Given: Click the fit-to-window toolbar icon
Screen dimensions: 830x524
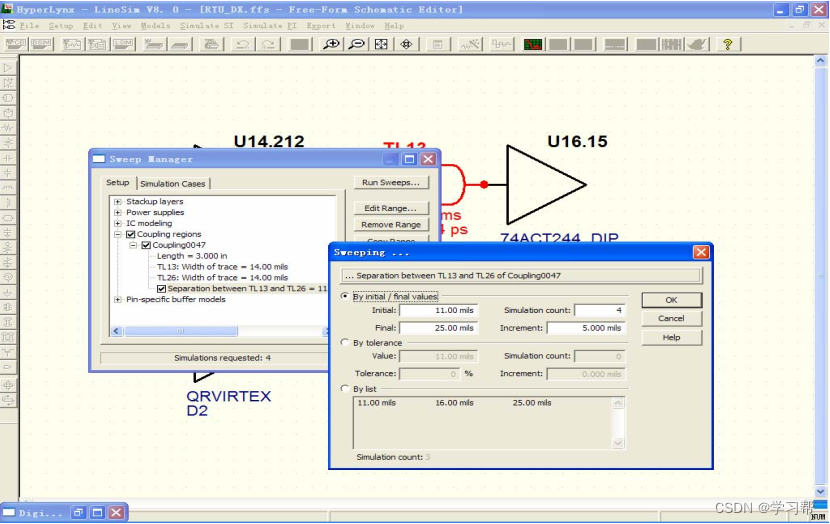Looking at the screenshot, I should click(381, 44).
